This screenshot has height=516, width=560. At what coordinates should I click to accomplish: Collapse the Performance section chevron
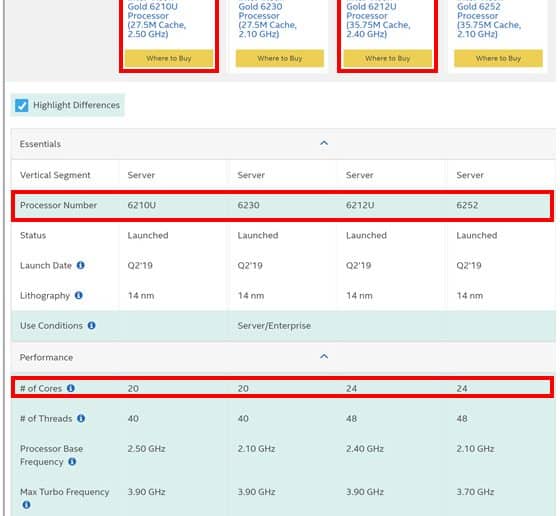[x=324, y=356]
